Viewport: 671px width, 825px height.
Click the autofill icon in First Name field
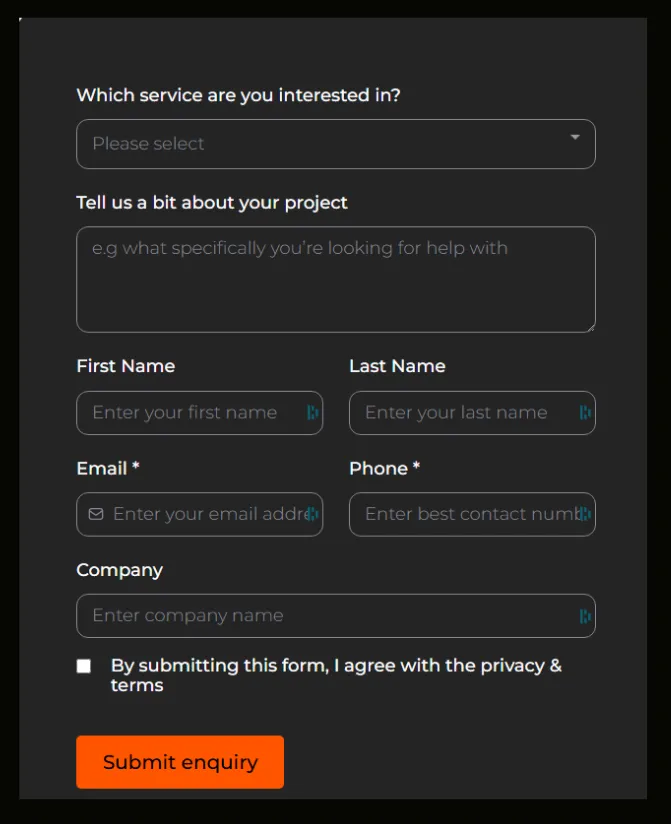pyautogui.click(x=313, y=412)
